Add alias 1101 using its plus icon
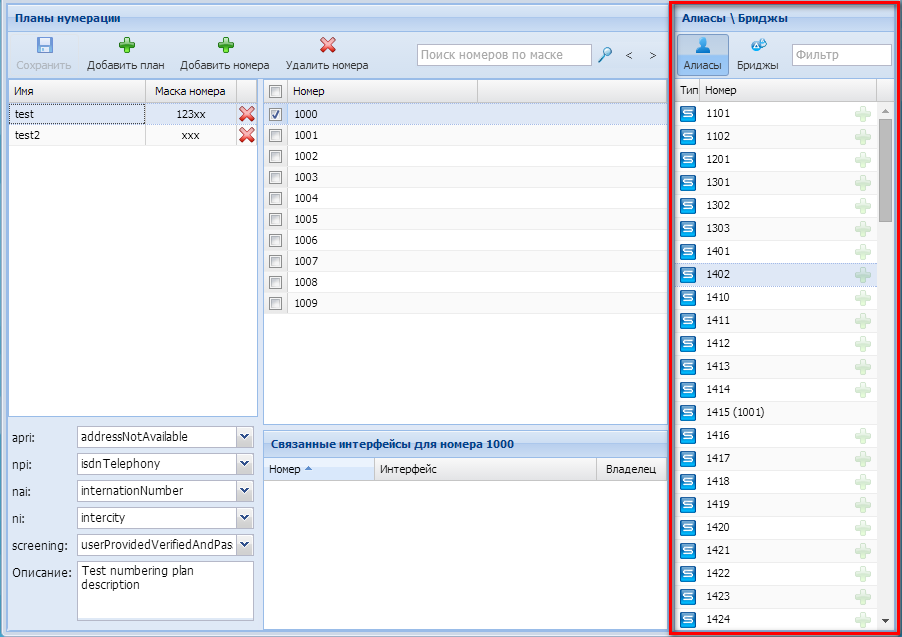The height and width of the screenshot is (637, 902). click(862, 114)
